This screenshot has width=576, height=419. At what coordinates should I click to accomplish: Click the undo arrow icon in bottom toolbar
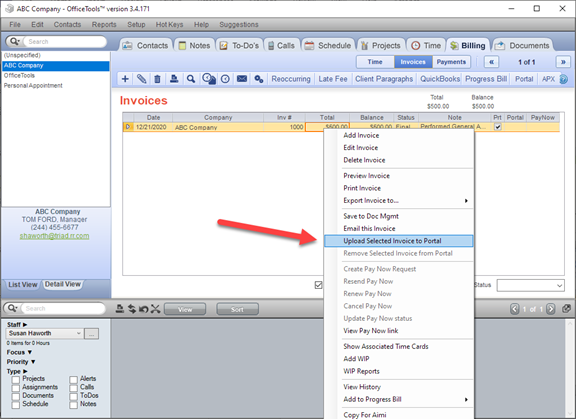144,309
